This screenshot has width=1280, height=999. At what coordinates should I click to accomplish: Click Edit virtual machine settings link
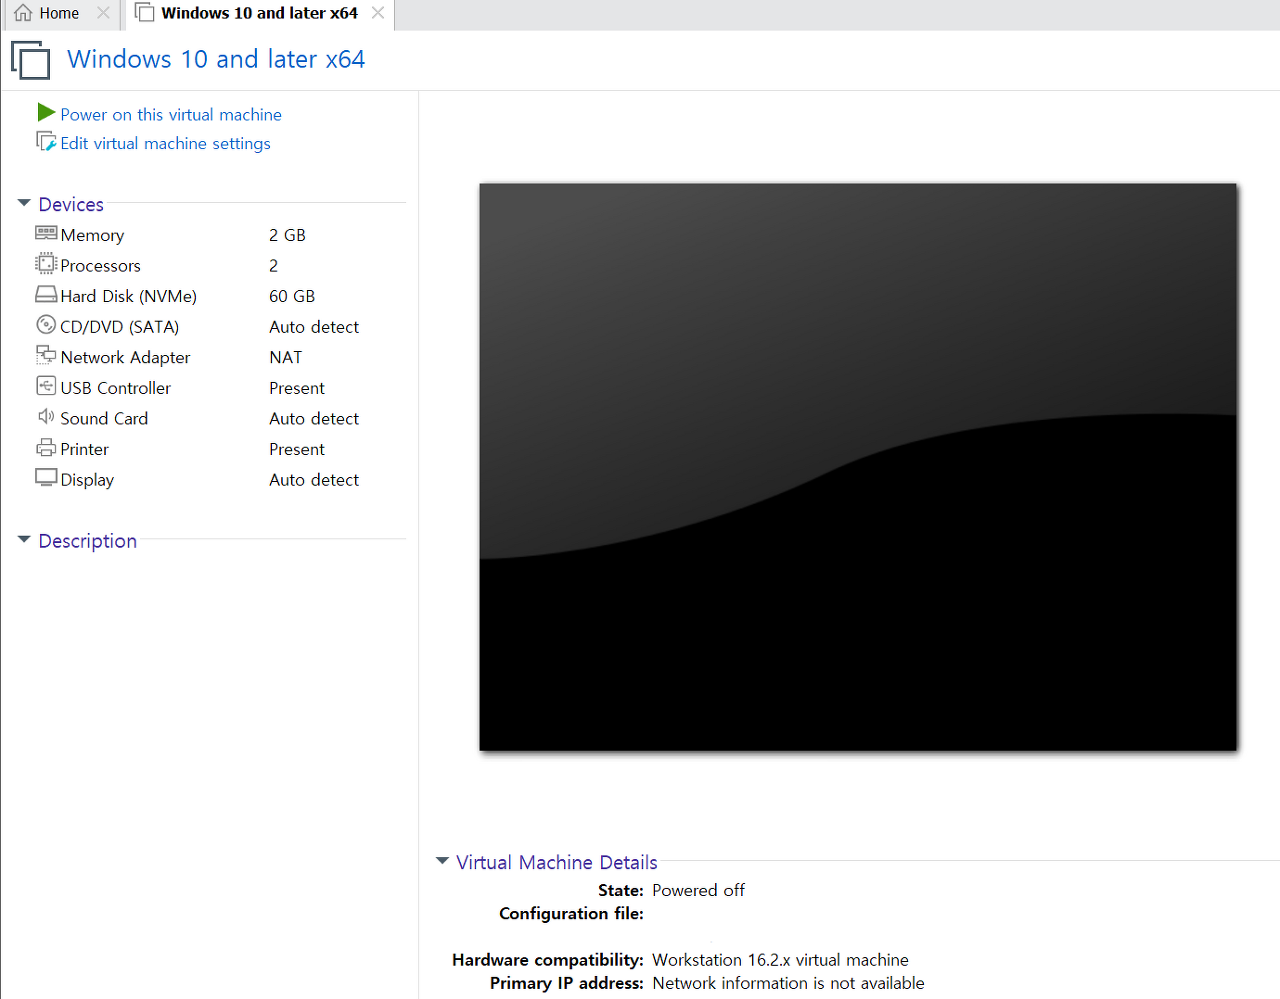click(165, 143)
